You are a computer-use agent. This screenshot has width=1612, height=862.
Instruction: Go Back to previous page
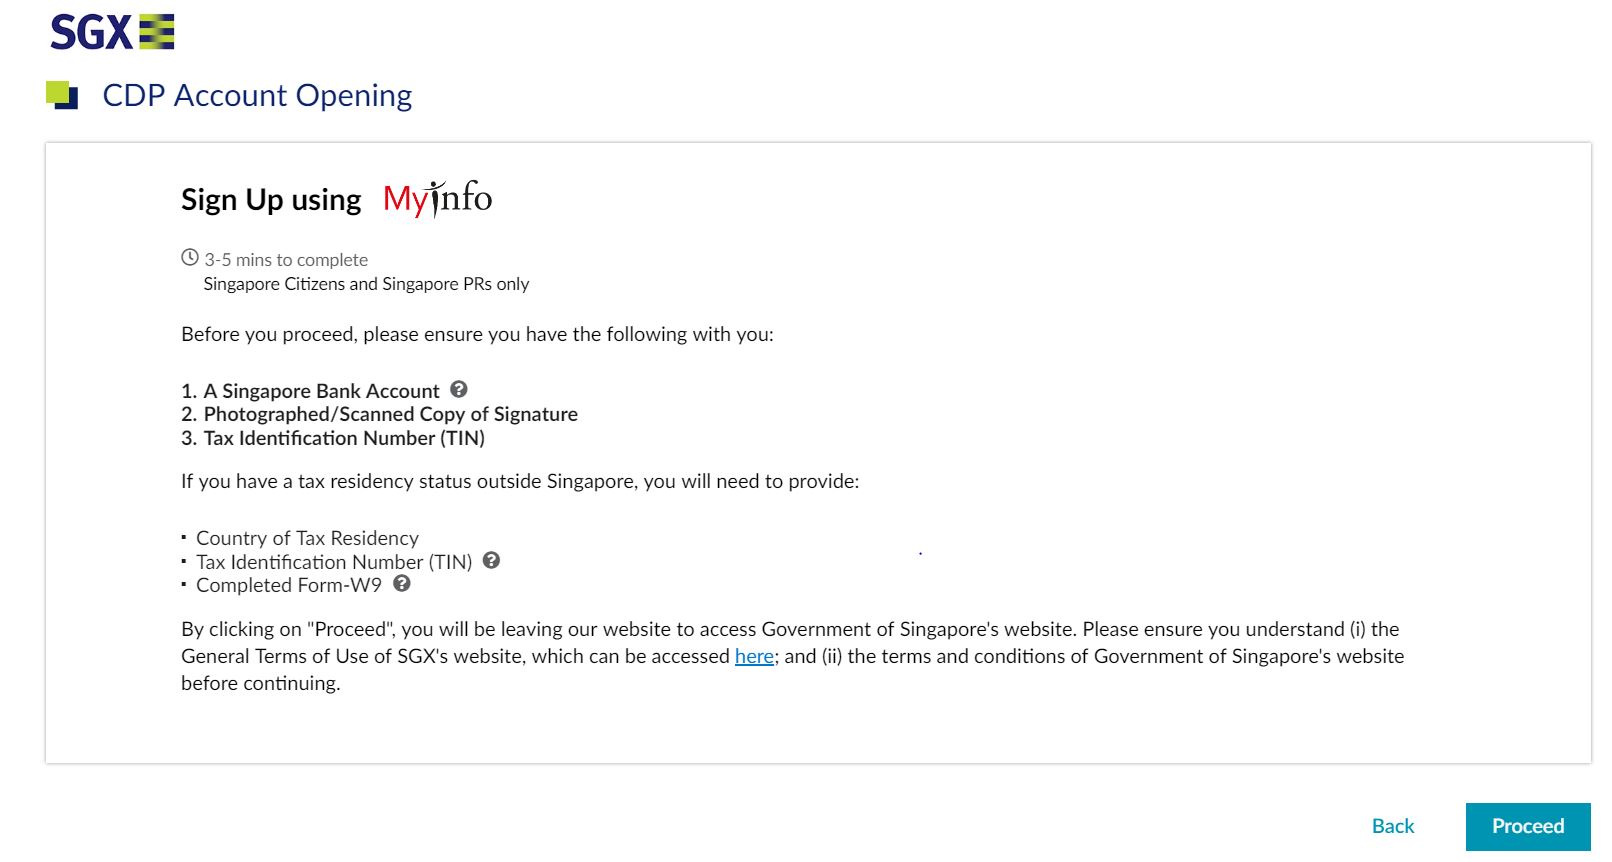1393,826
